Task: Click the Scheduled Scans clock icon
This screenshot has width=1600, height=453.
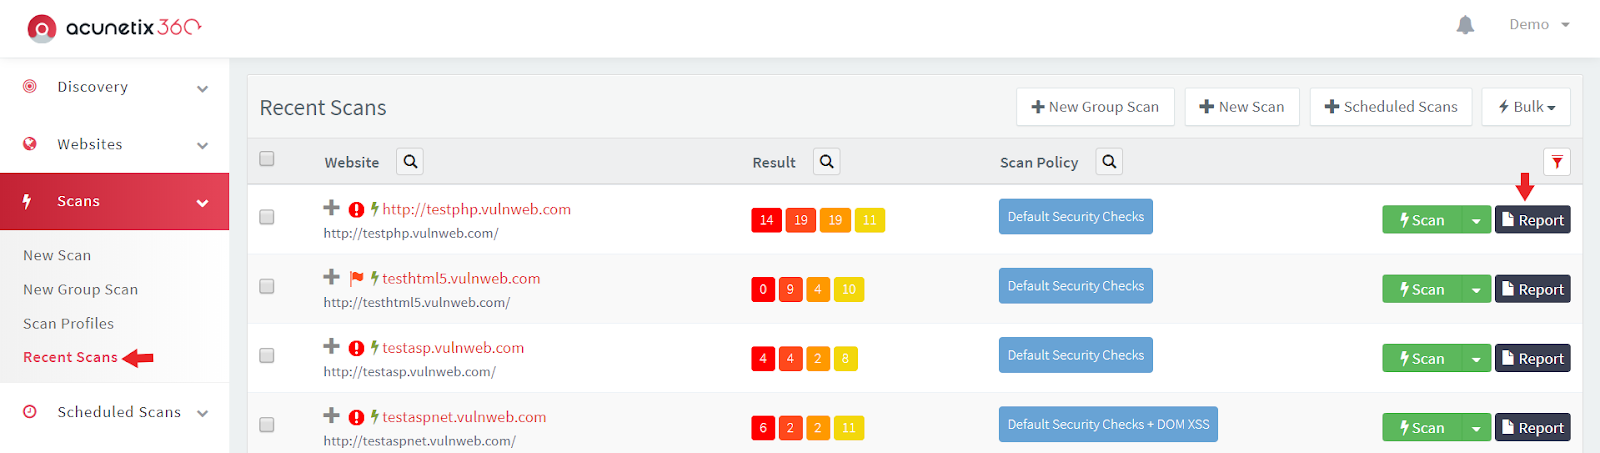Action: pyautogui.click(x=30, y=411)
